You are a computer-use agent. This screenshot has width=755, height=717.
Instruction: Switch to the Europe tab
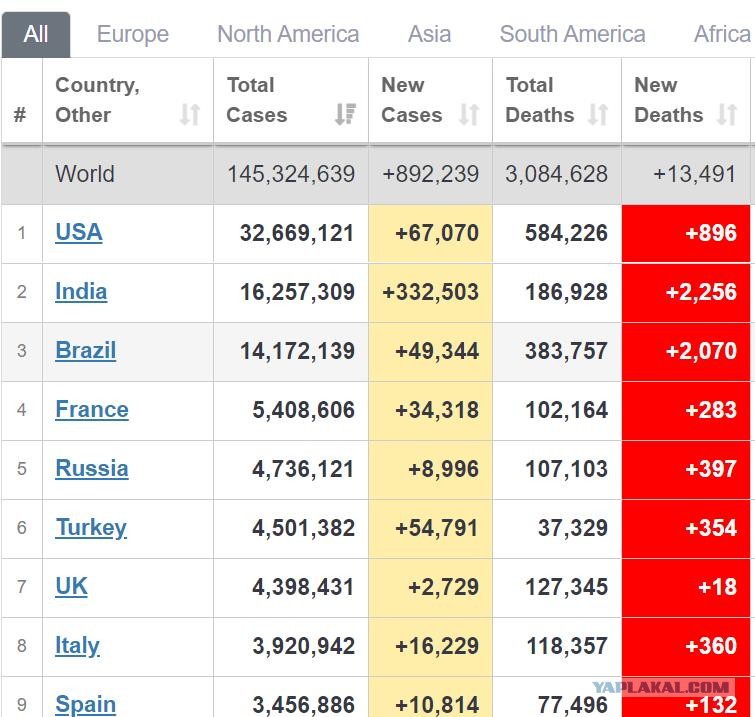(x=133, y=34)
